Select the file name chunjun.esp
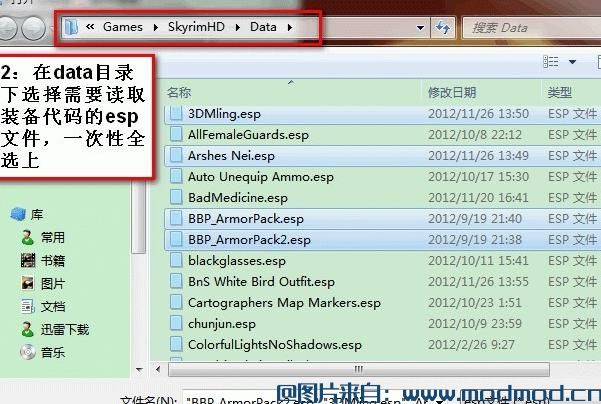 click(222, 324)
